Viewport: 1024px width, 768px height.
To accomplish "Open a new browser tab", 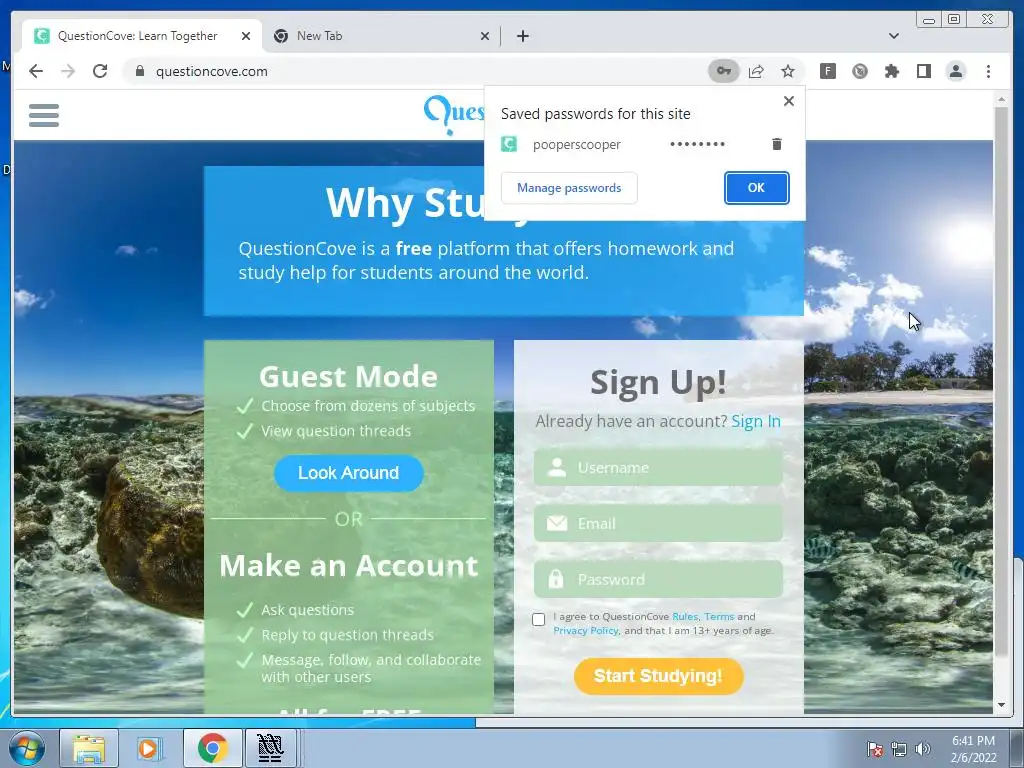I will (522, 36).
